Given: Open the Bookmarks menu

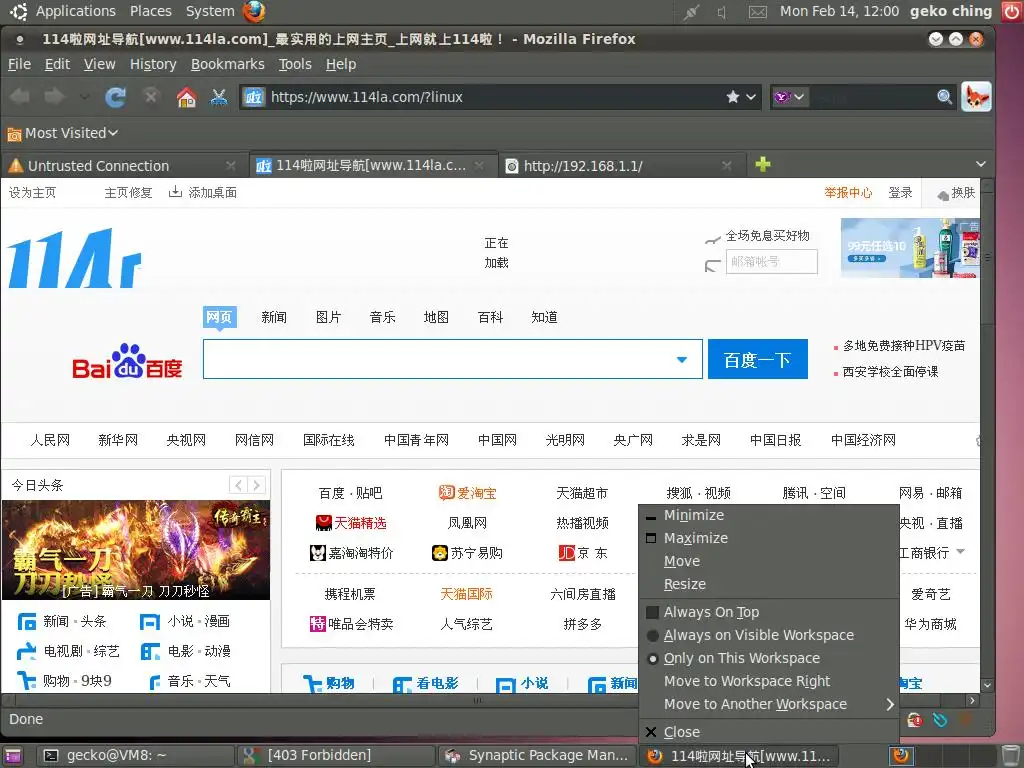Looking at the screenshot, I should click(227, 64).
